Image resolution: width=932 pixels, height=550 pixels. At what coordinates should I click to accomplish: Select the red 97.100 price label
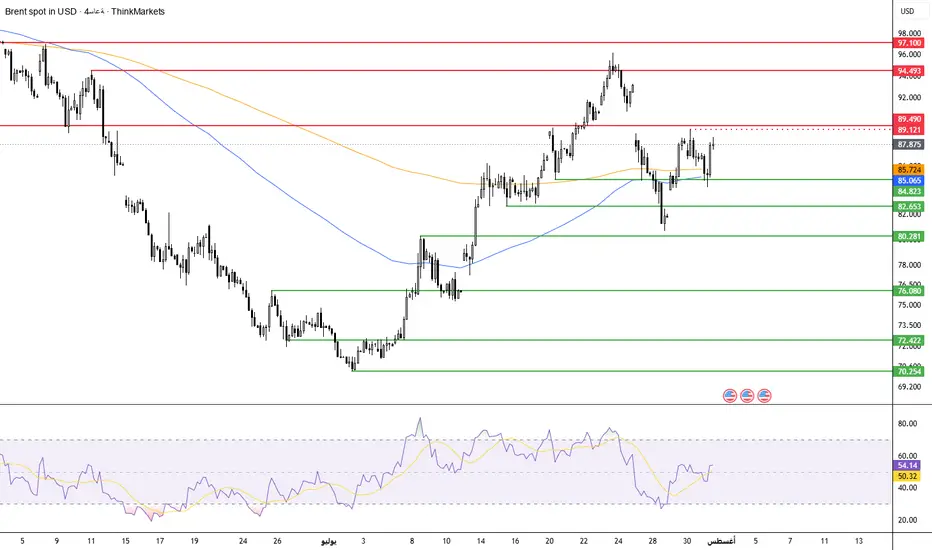click(x=909, y=43)
